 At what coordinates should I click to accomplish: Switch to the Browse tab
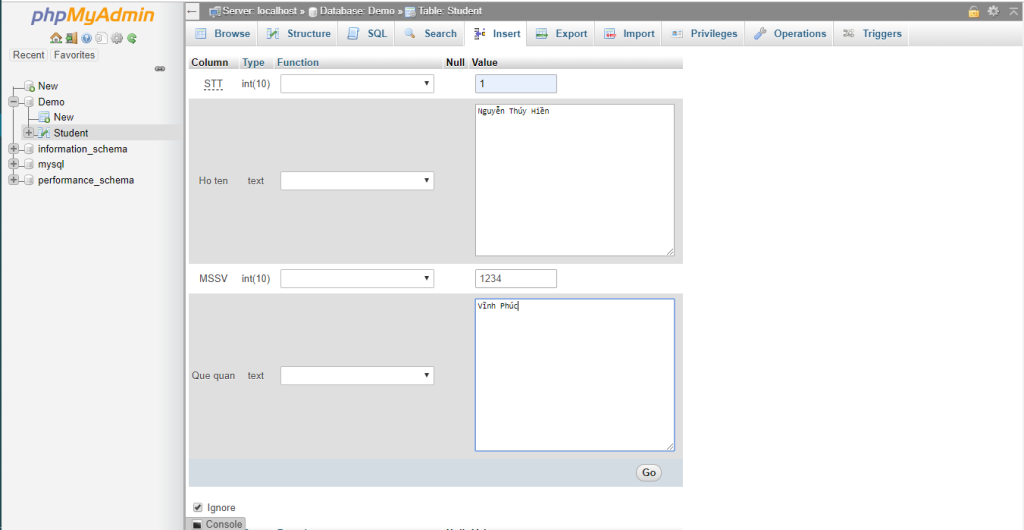click(222, 34)
